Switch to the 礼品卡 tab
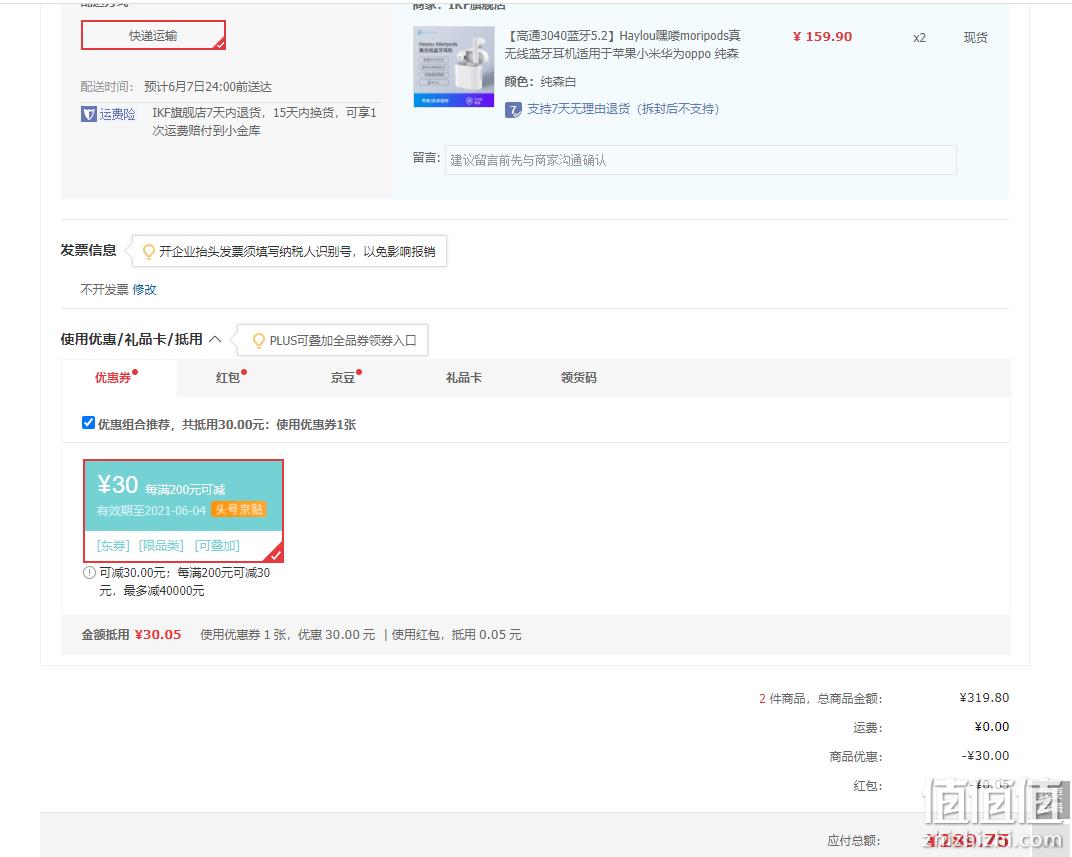1072x857 pixels. [x=464, y=377]
